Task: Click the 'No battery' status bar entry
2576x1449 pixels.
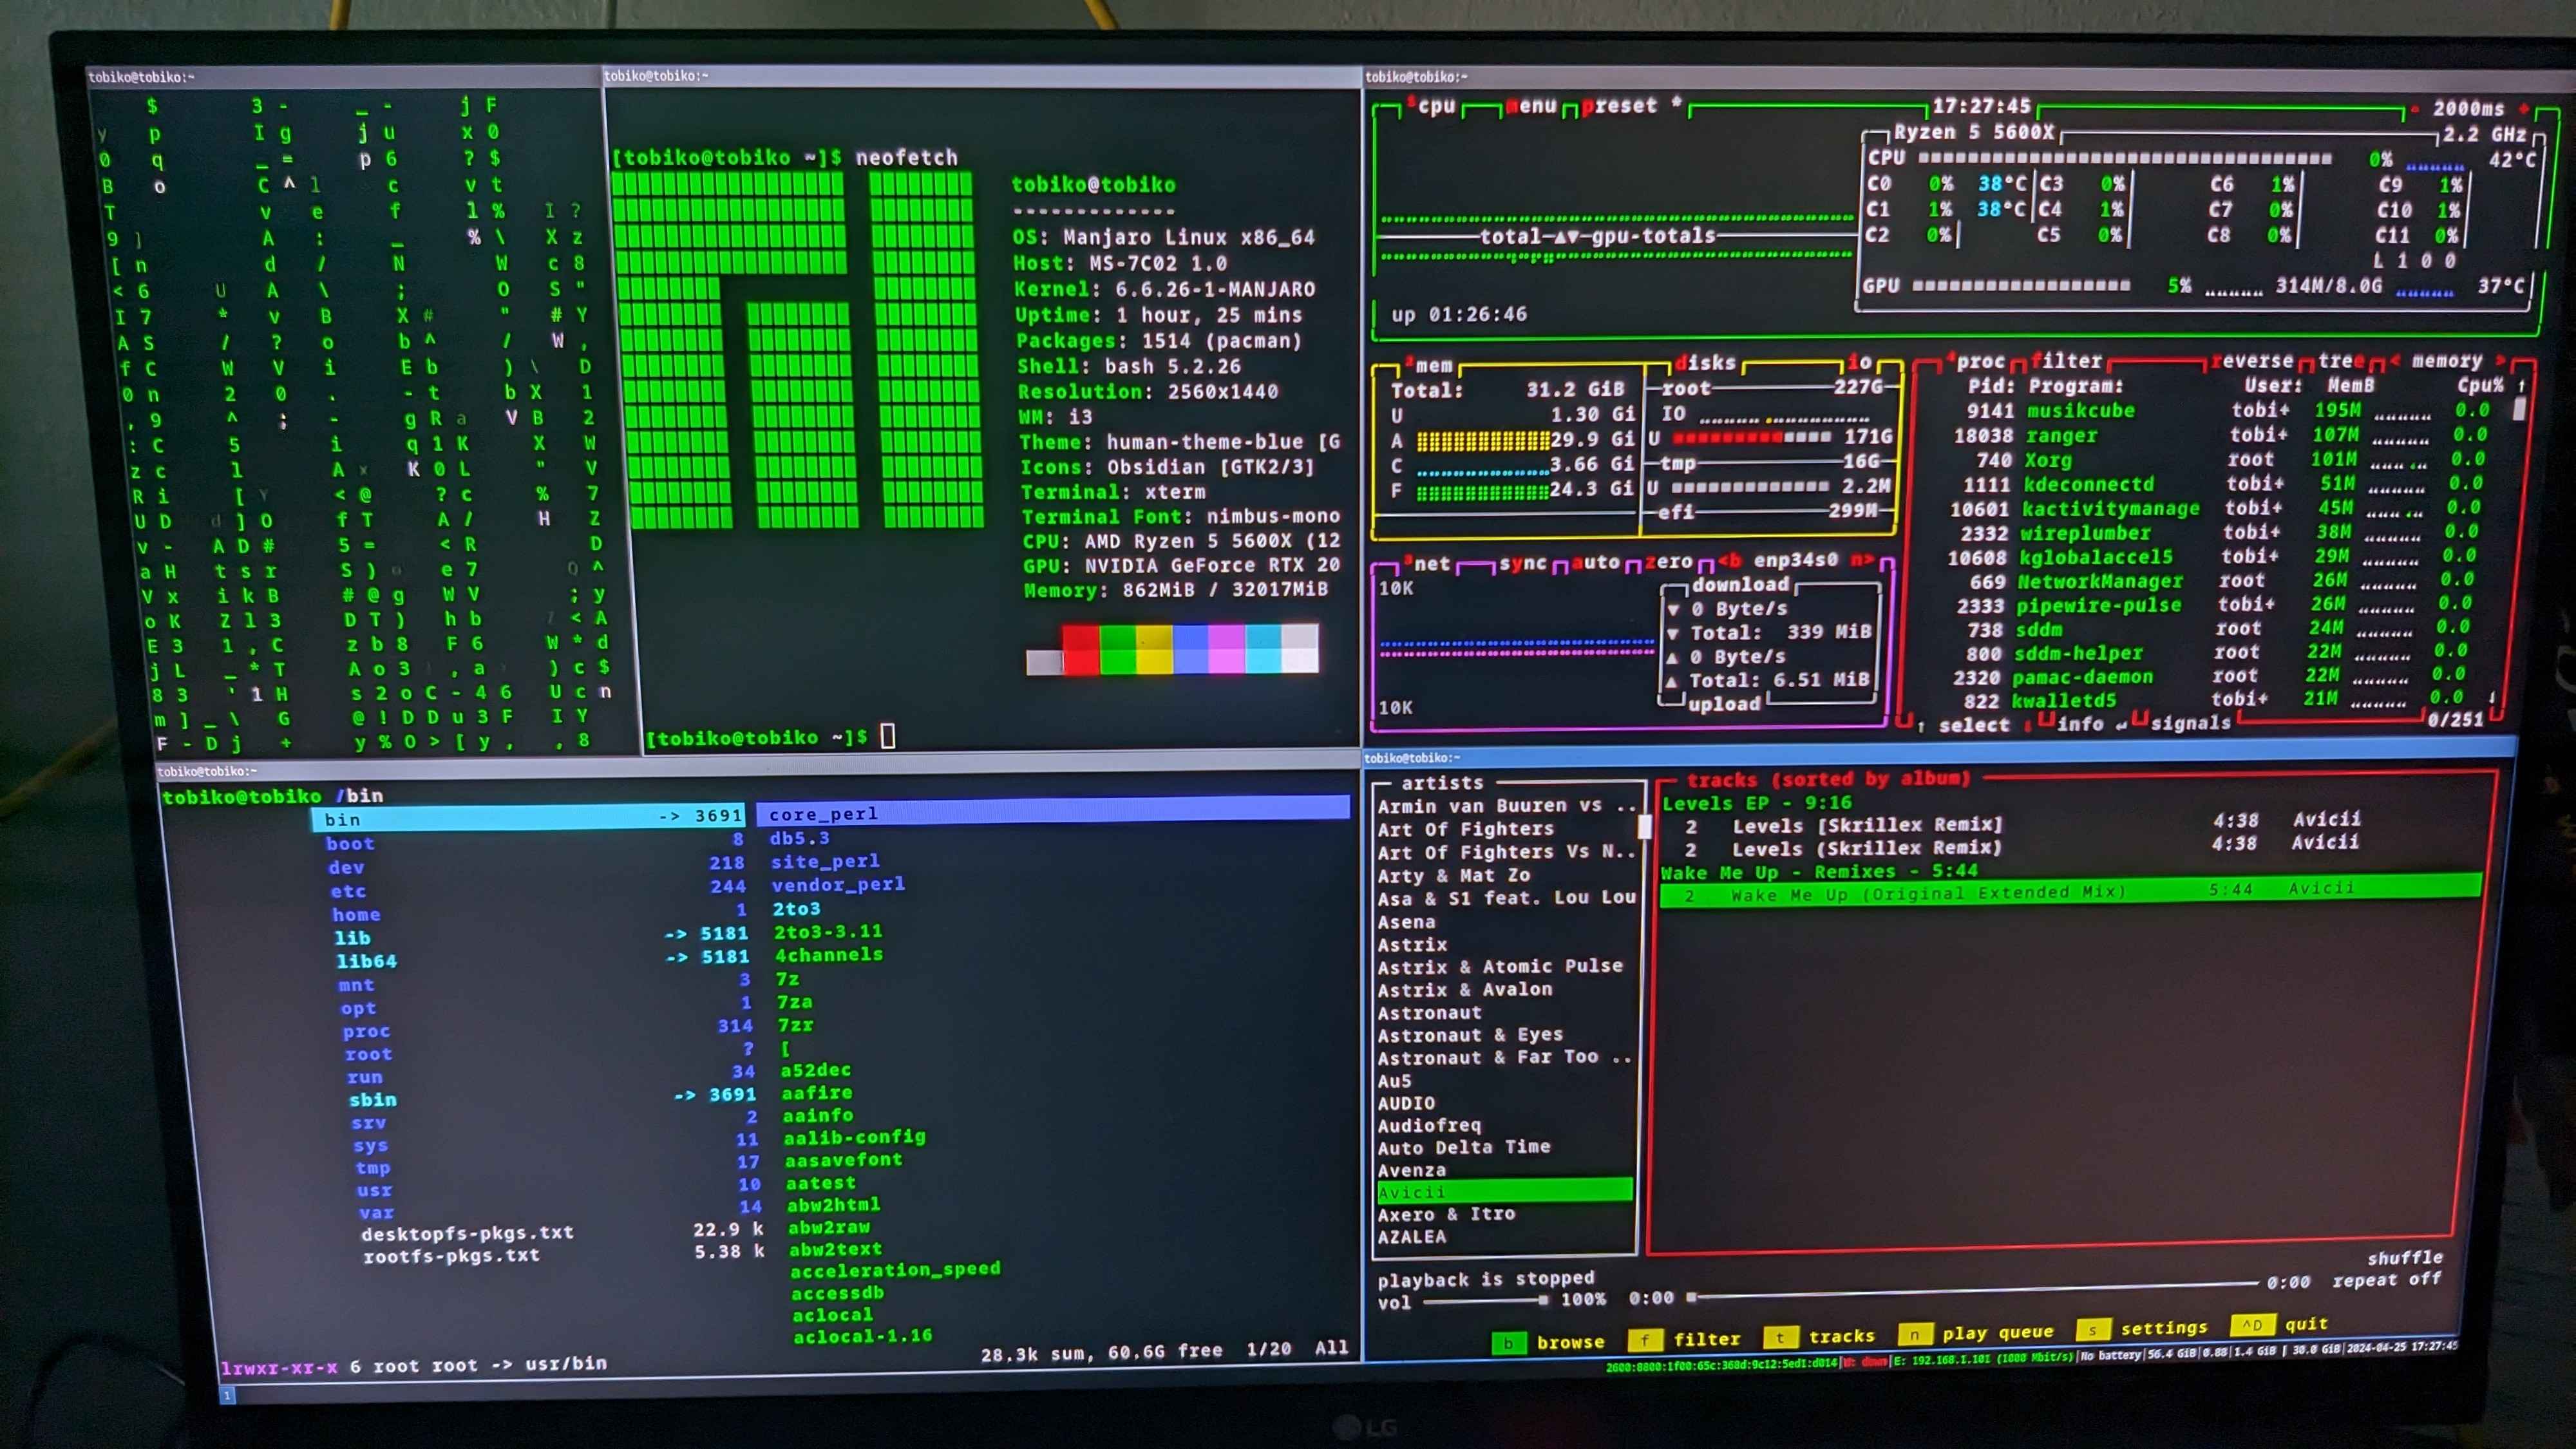Action: coord(2112,1355)
